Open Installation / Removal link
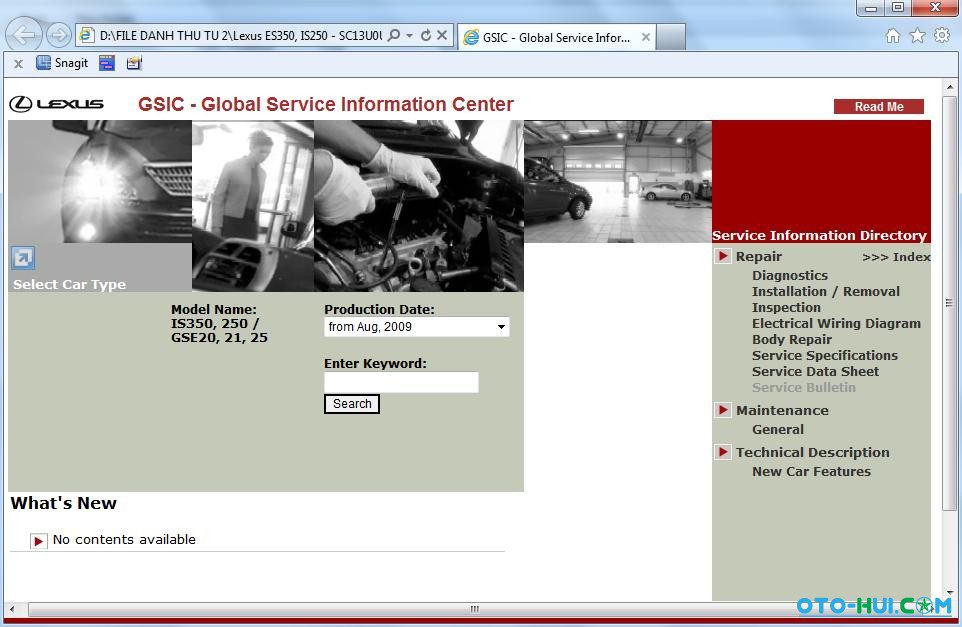The width and height of the screenshot is (962, 627). 826,291
